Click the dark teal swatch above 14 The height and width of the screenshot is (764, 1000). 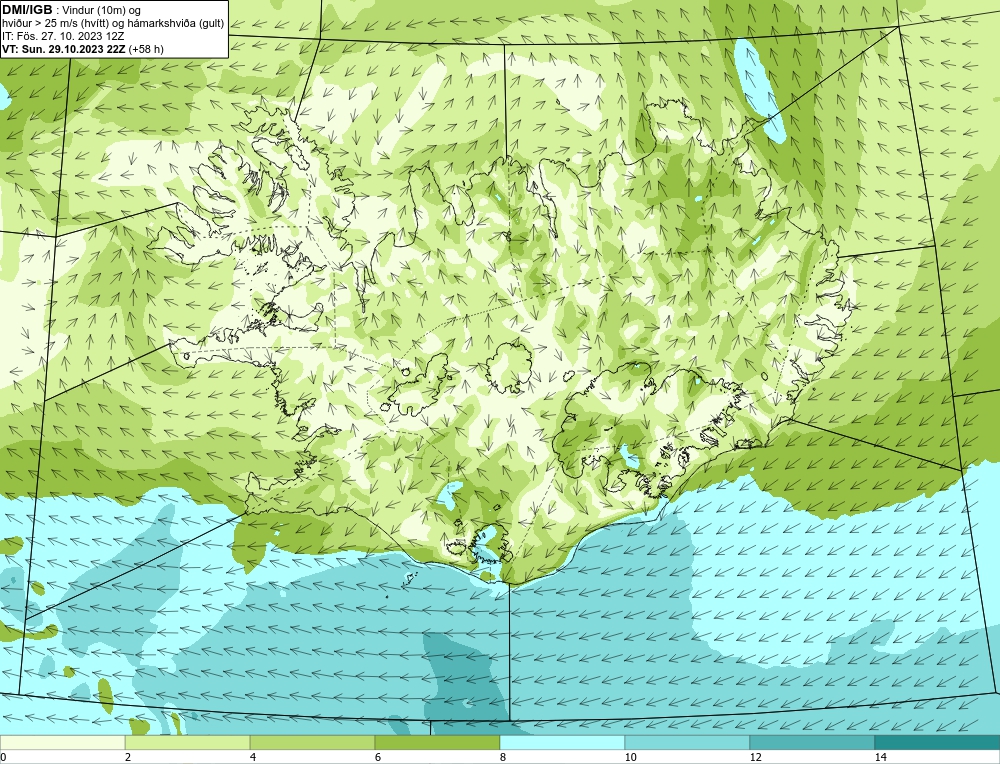pyautogui.click(x=937, y=742)
